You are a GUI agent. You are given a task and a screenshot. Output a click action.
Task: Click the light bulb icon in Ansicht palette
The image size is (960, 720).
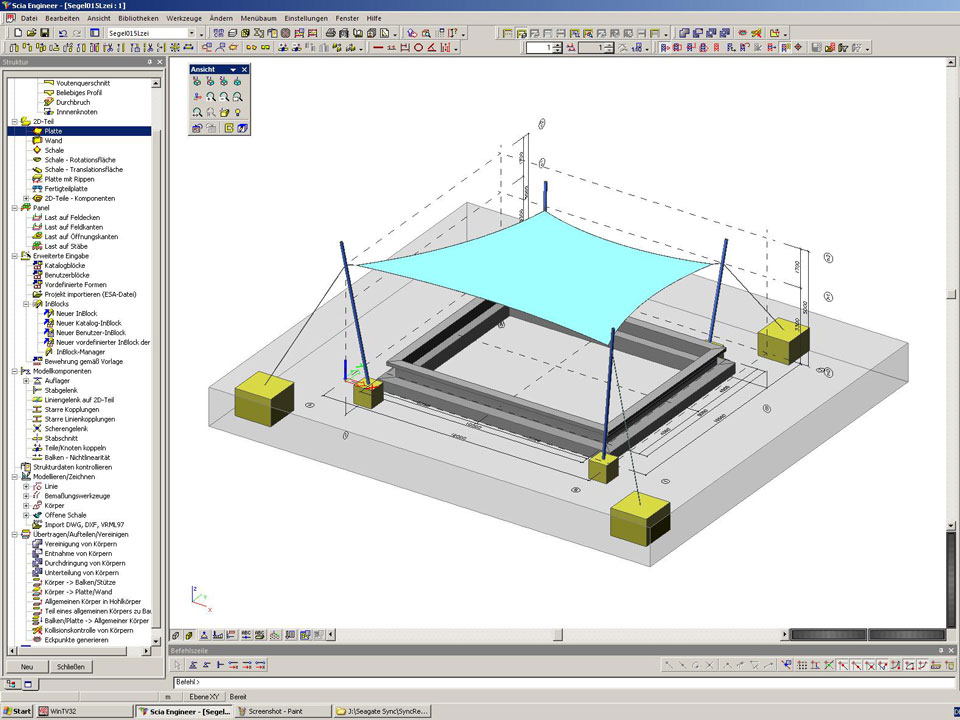[x=238, y=112]
